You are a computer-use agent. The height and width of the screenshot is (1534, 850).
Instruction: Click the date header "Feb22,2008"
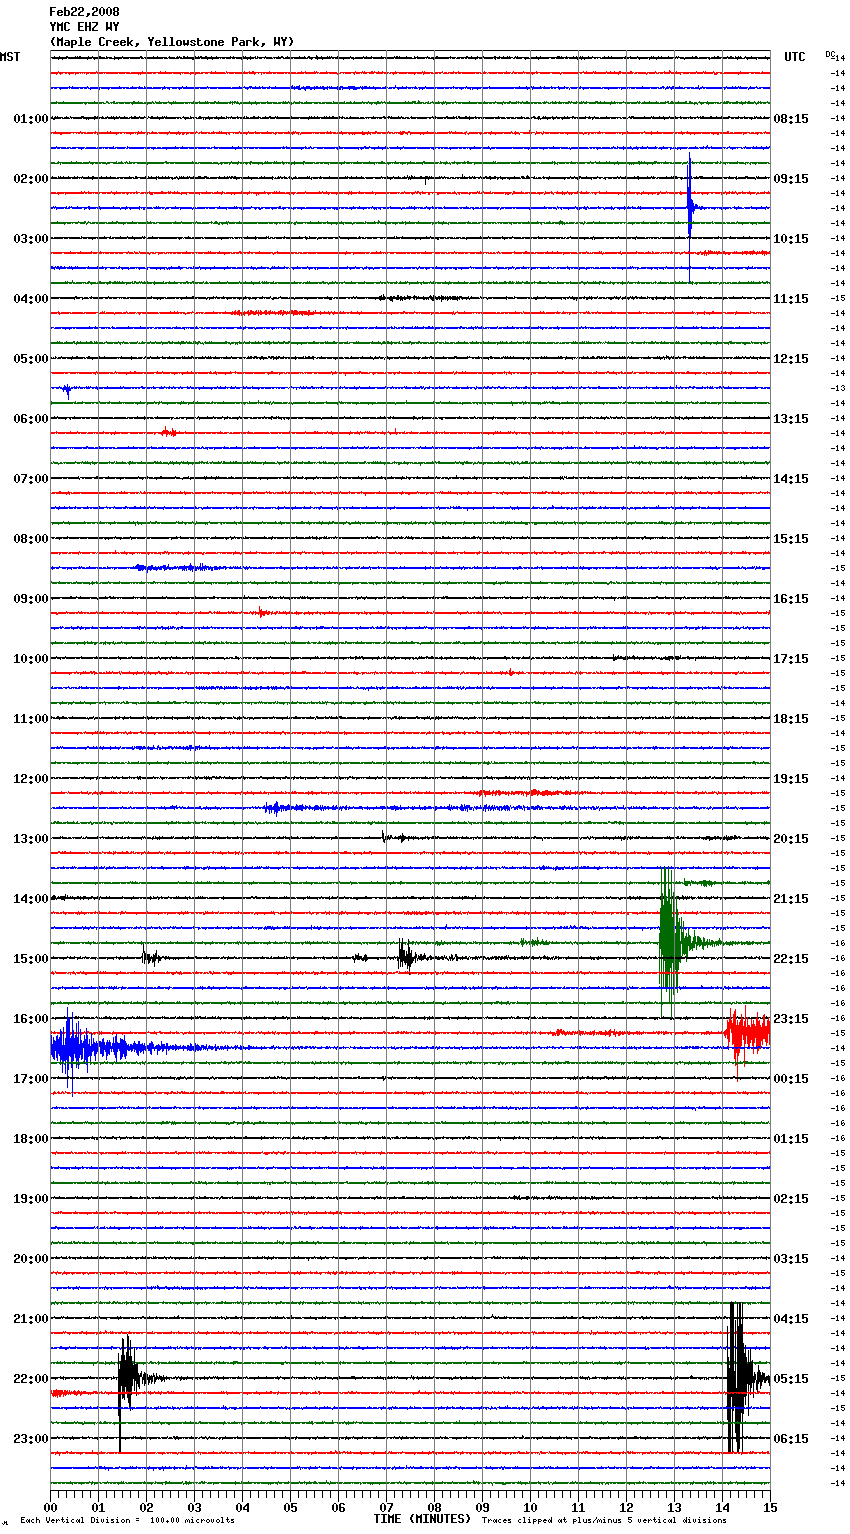pos(84,12)
